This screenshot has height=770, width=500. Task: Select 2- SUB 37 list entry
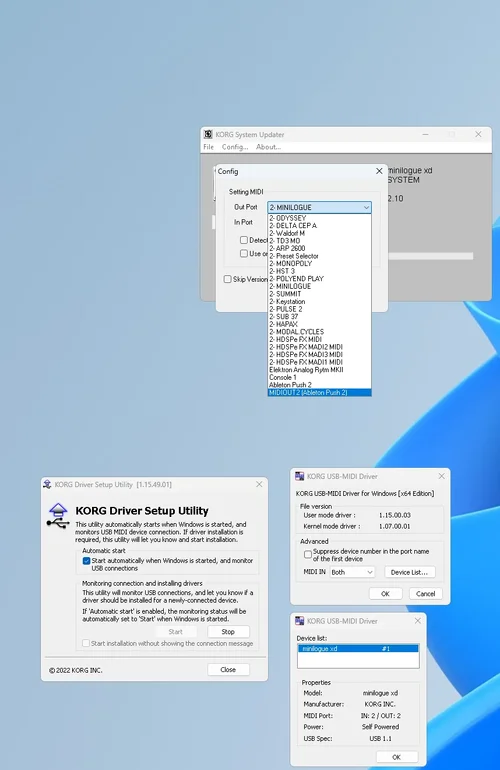point(319,317)
